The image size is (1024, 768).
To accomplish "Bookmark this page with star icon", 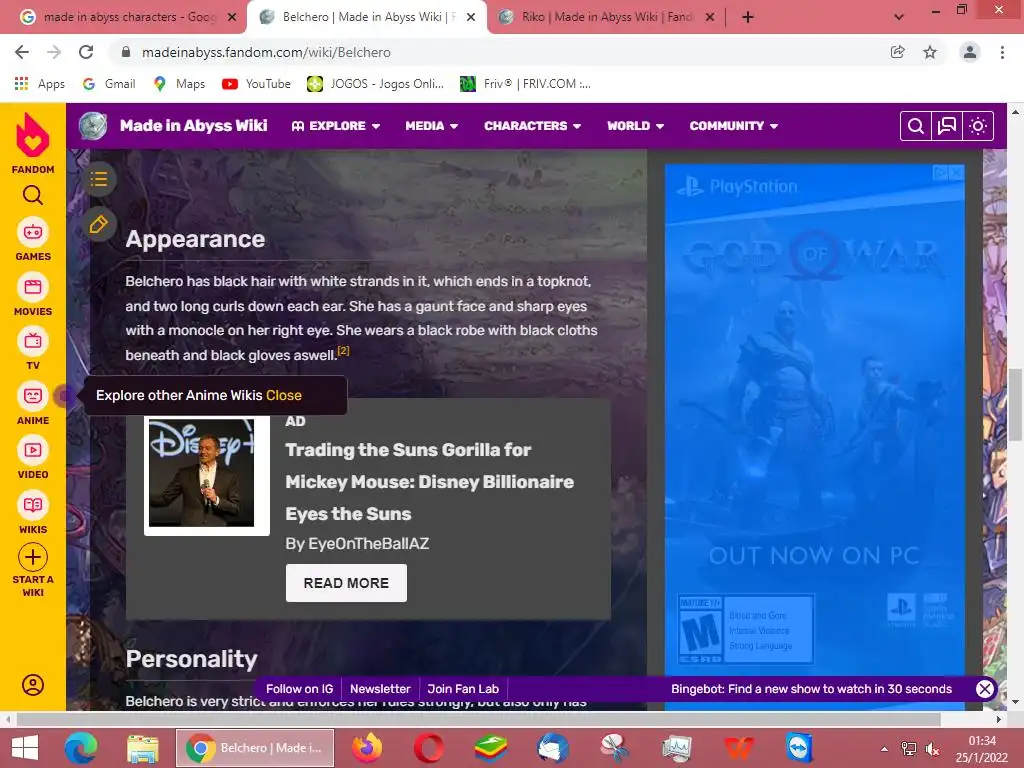I will (930, 52).
